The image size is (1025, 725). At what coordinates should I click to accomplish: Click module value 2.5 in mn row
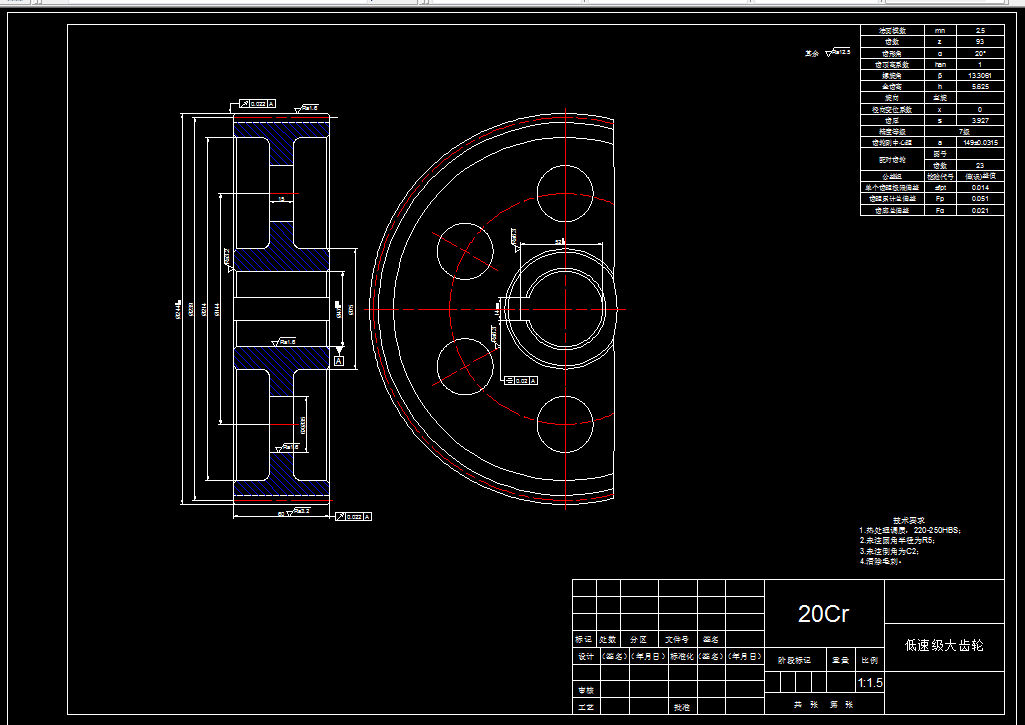(980, 31)
